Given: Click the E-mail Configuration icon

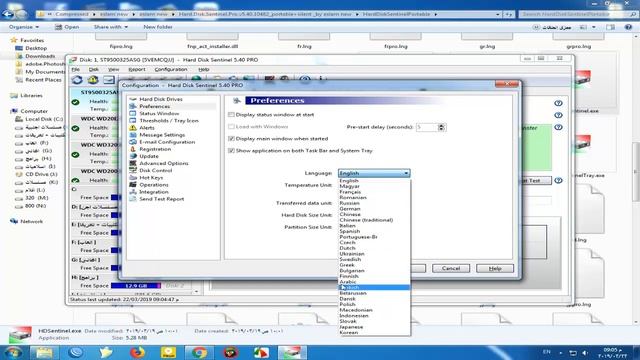Looking at the screenshot, I should point(133,142).
